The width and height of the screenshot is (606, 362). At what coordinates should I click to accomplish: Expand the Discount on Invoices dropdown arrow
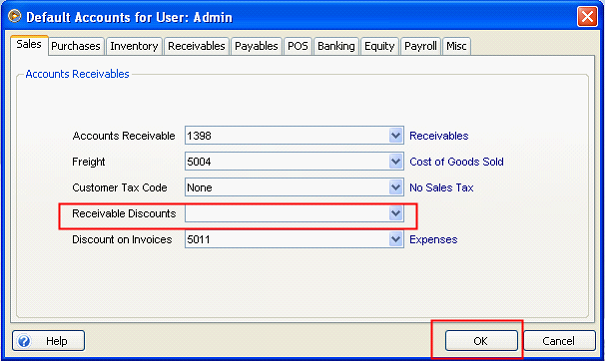coord(395,239)
